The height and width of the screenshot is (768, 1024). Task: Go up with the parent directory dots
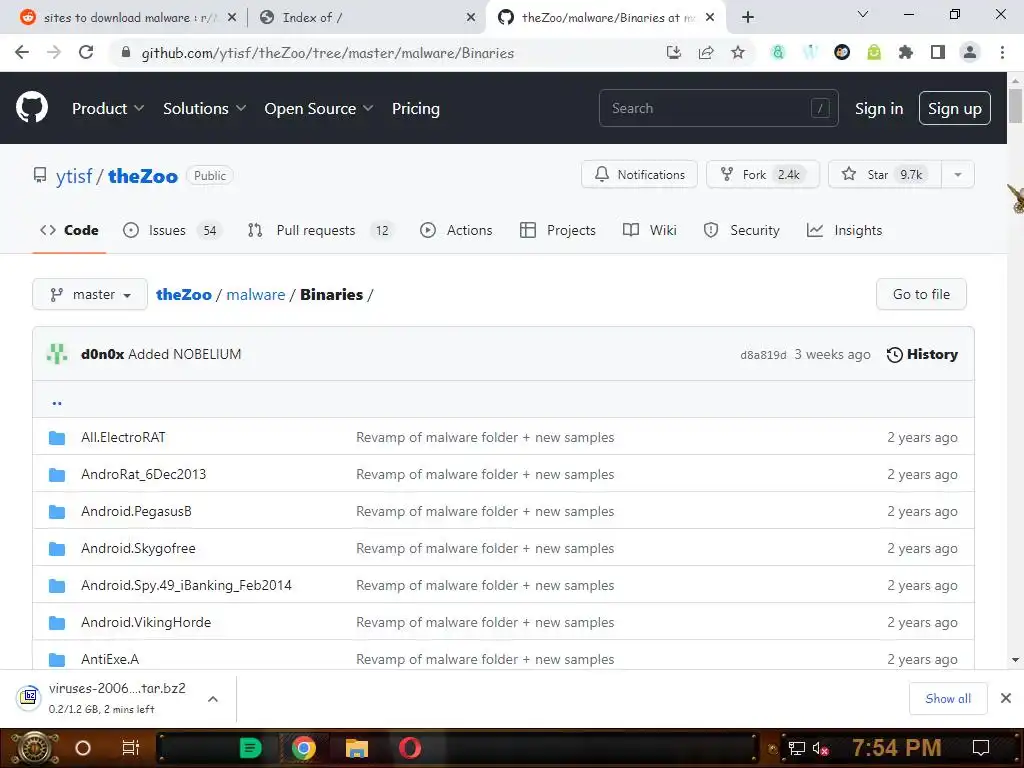coord(57,402)
